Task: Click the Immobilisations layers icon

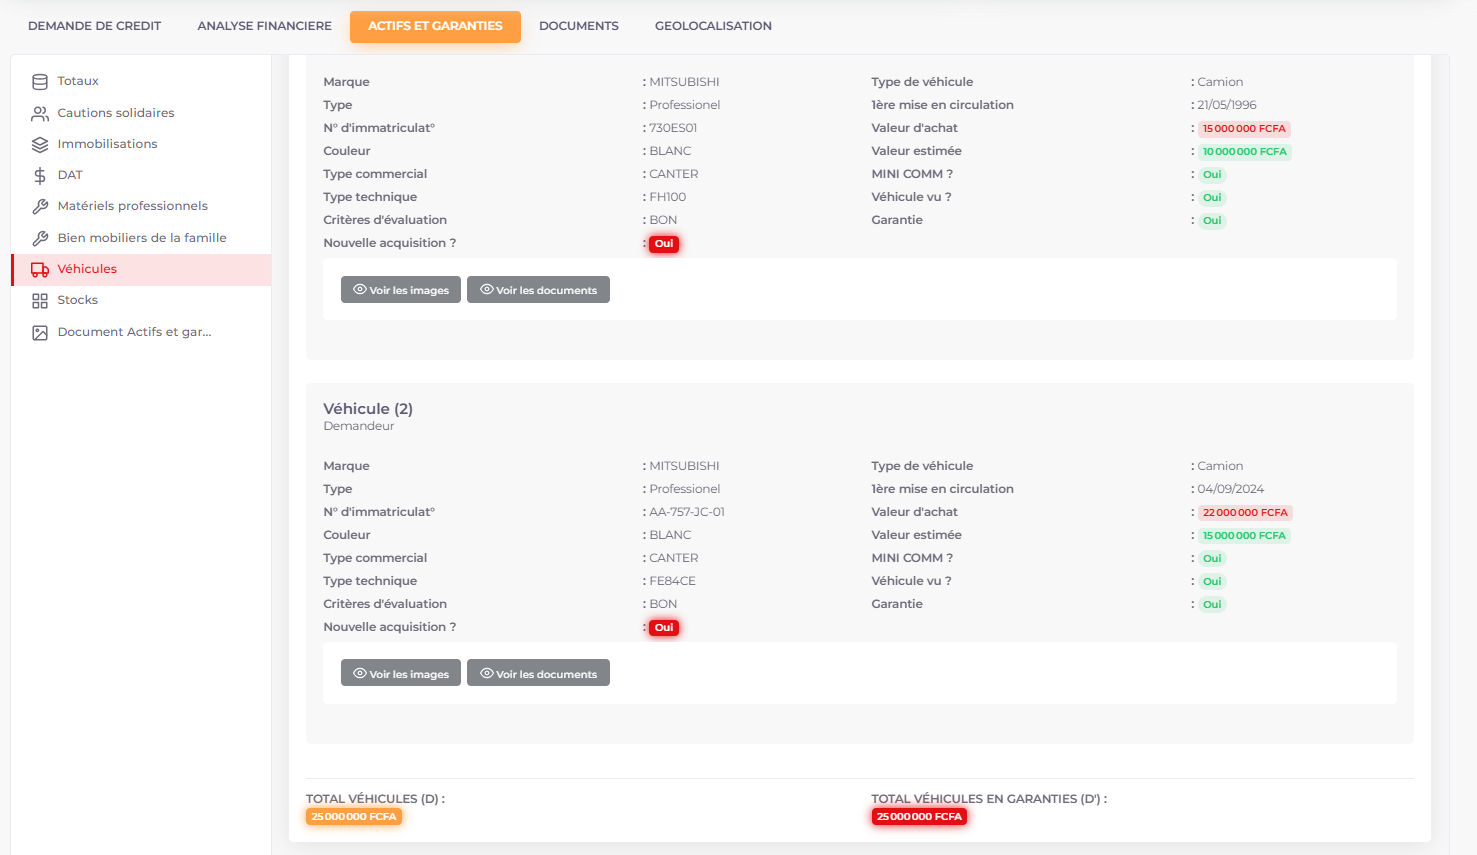Action: click(x=40, y=145)
